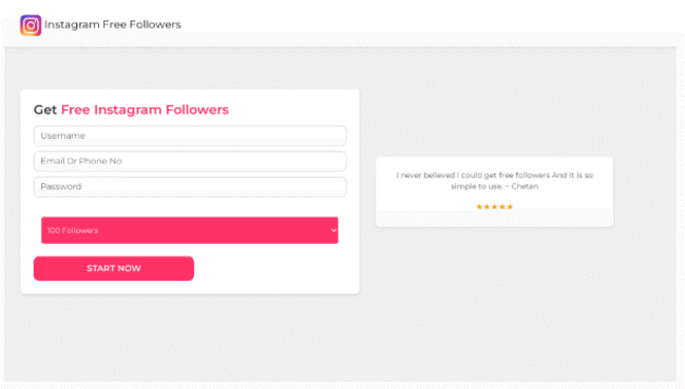Focus the Email Or Phone No field
This screenshot has height=389, width=685.
point(190,161)
